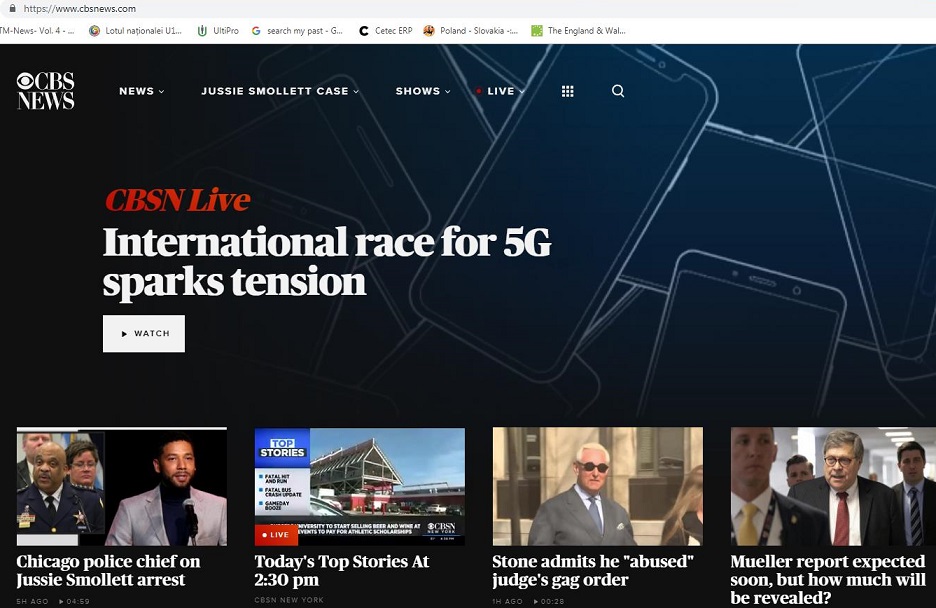This screenshot has width=936, height=608.
Task: Click the red LIVE badge on Top Stories
Action: pyautogui.click(x=276, y=535)
